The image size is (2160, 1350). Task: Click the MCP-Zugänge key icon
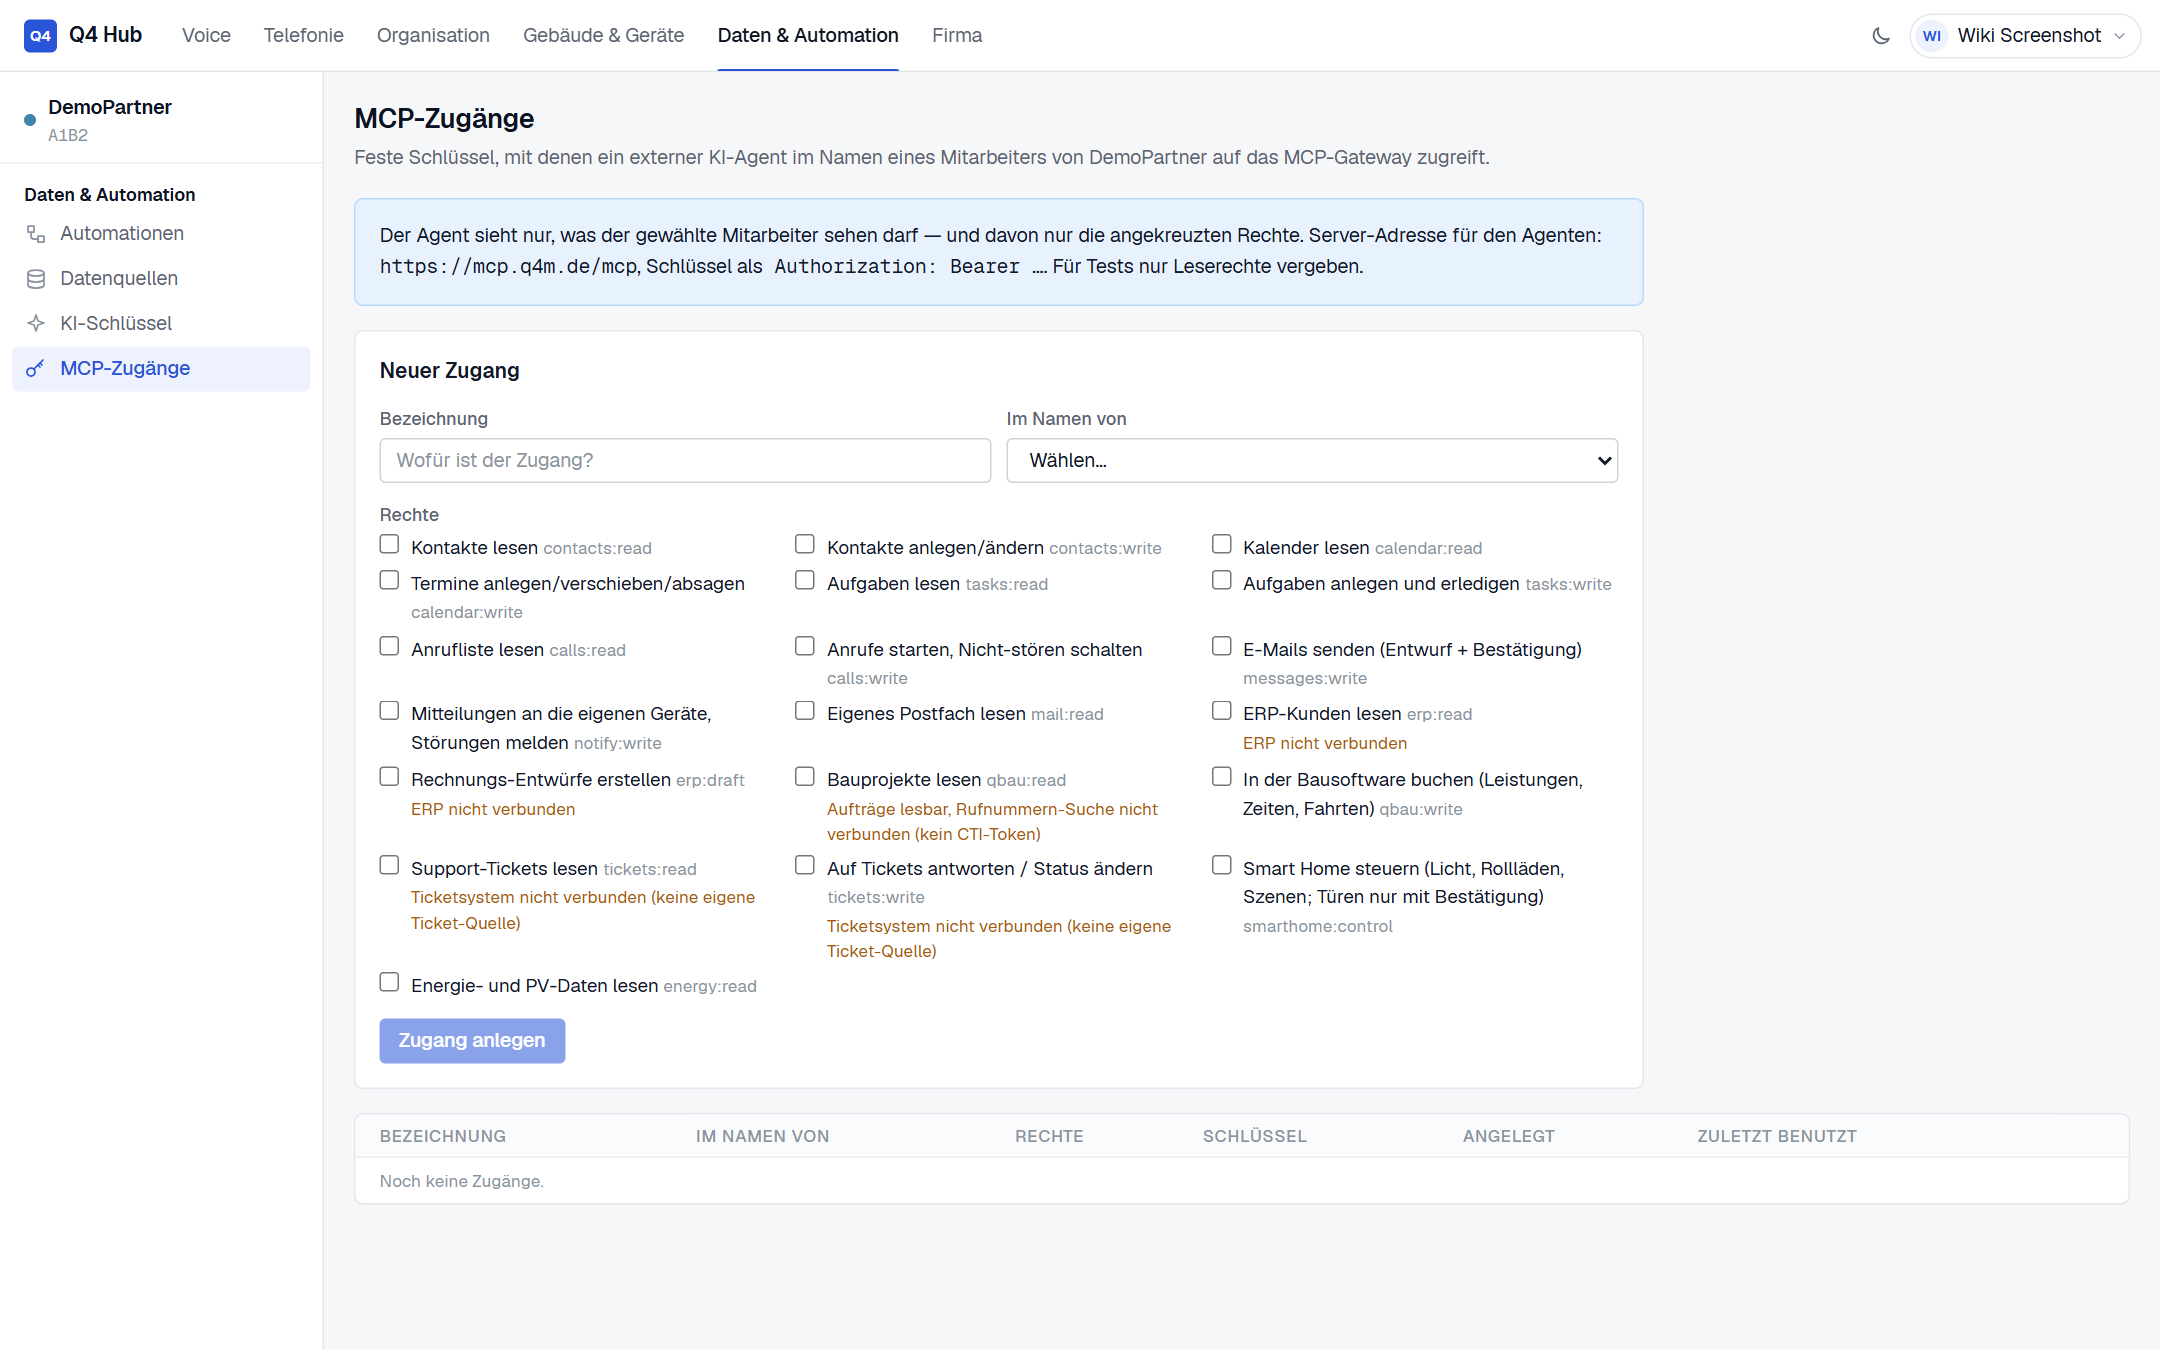click(36, 369)
